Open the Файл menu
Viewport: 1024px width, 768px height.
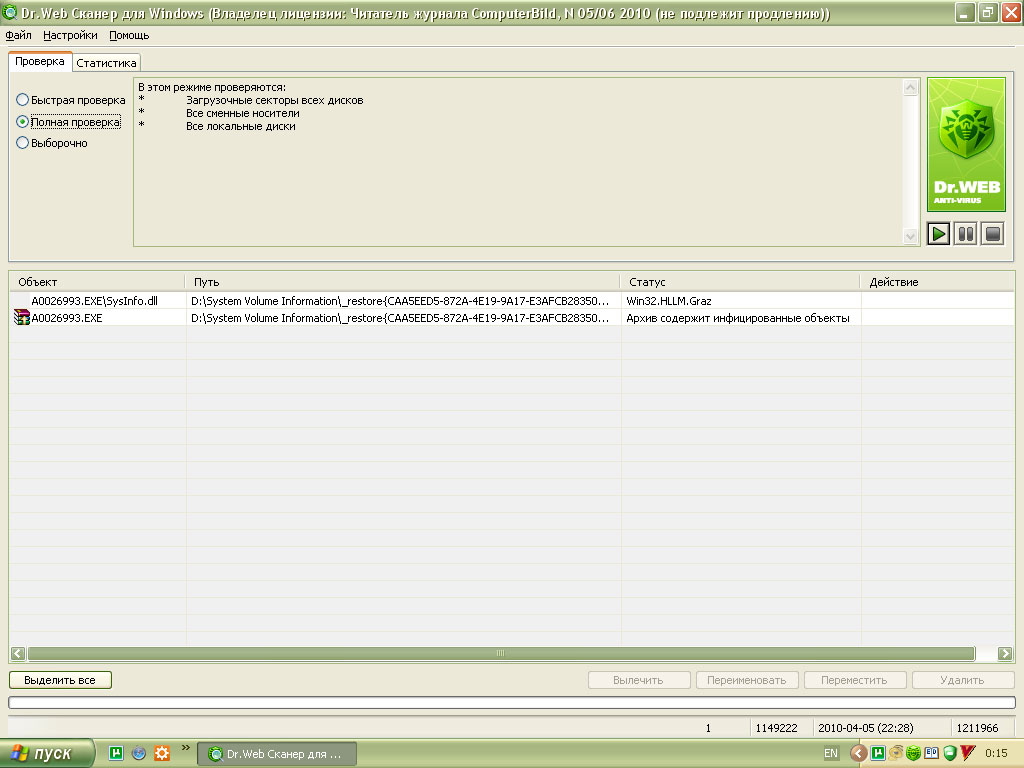[18, 35]
